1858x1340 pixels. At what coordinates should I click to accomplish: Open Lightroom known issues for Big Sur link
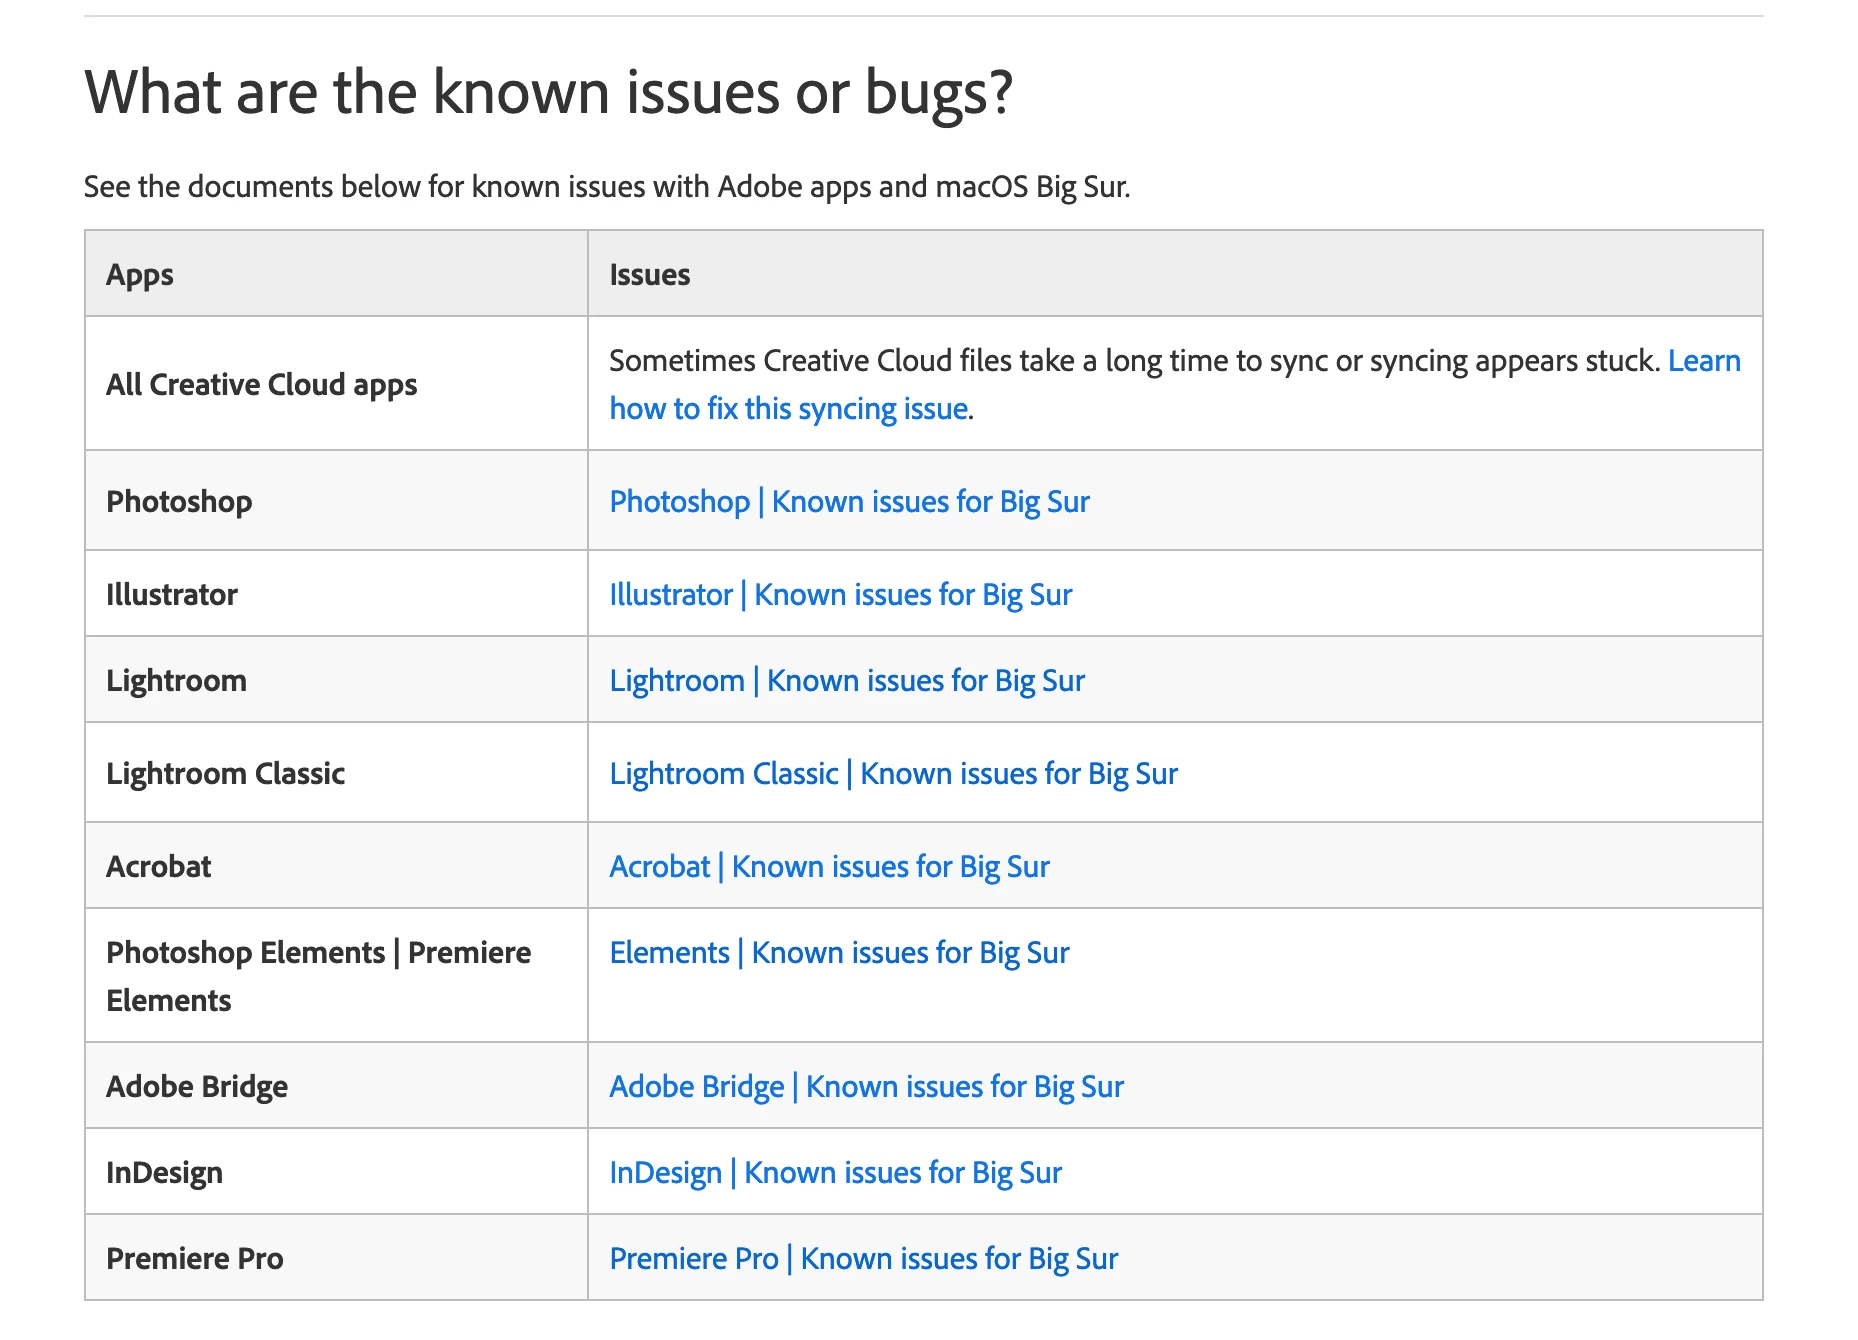847,681
